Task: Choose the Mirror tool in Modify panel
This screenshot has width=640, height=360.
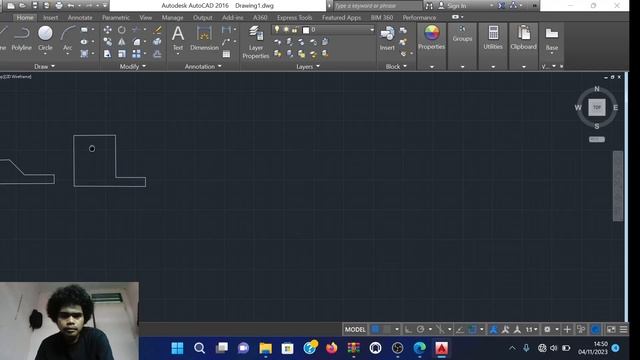Action: 122,42
